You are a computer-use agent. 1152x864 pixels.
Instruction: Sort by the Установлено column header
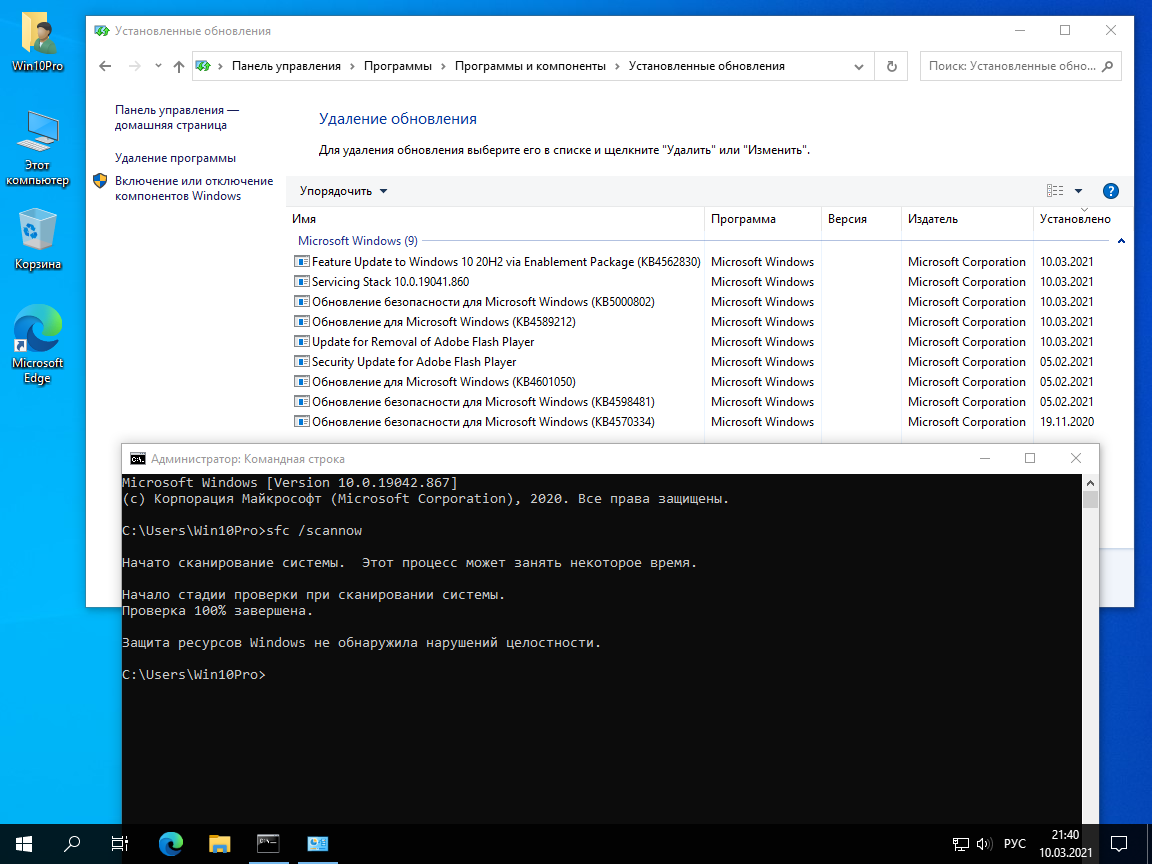[1074, 219]
